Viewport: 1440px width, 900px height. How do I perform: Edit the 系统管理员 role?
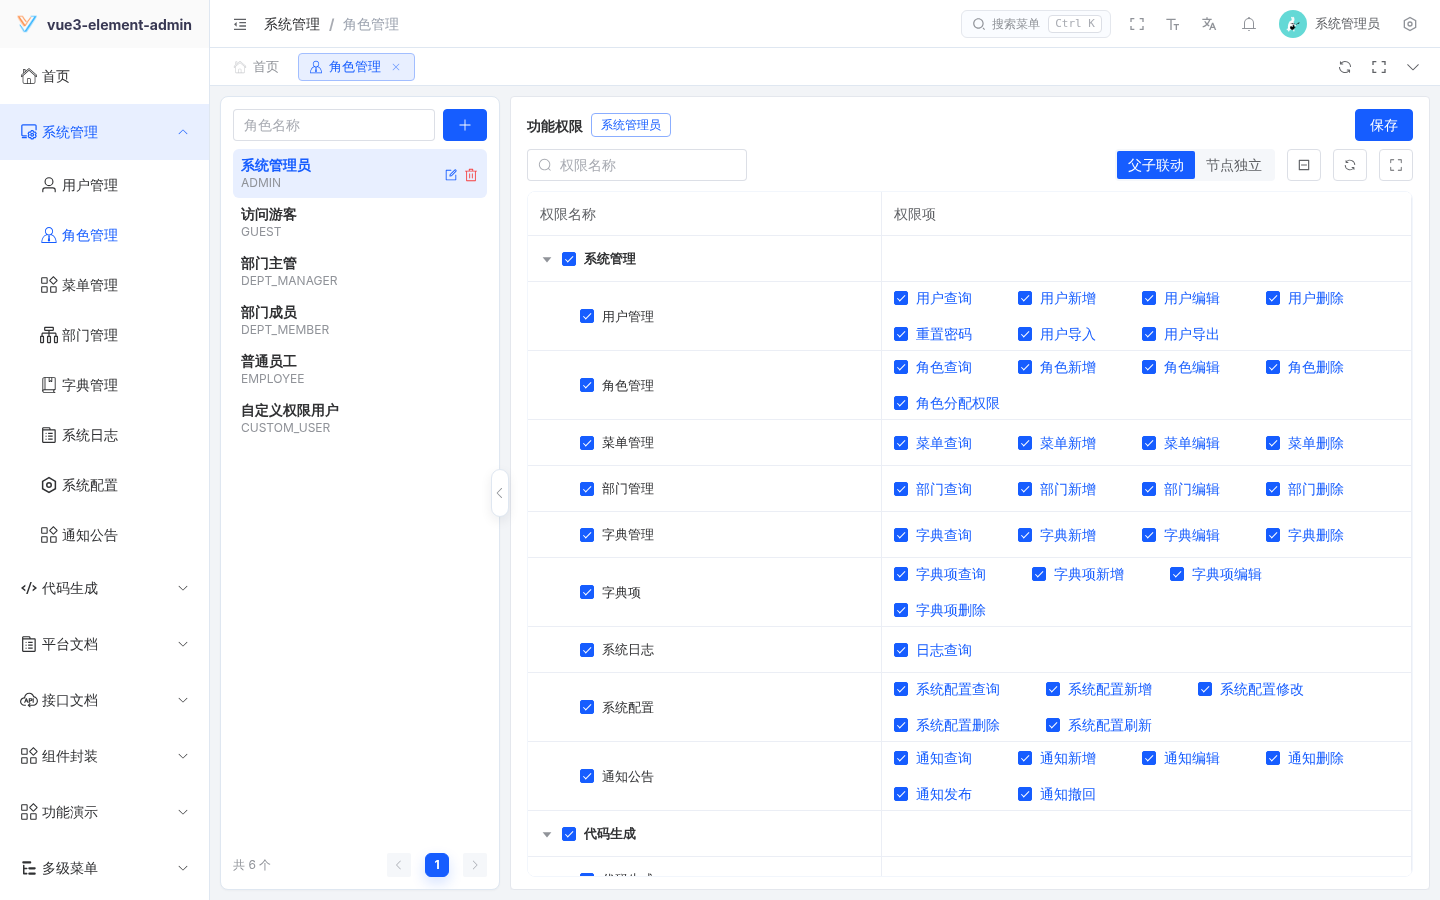tap(451, 175)
